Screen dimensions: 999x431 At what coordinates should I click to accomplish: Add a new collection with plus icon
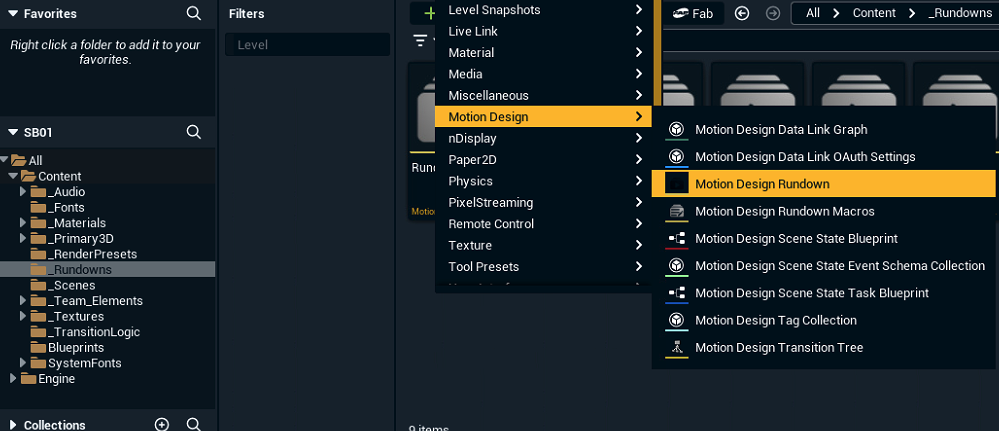[162, 424]
